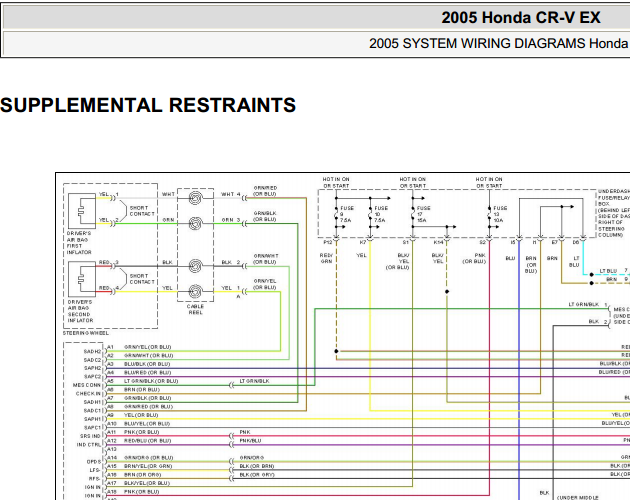Click "DRIVER'S AIR BAG FIRST INFLATOR" label
This screenshot has height=500, width=630.
(x=79, y=242)
